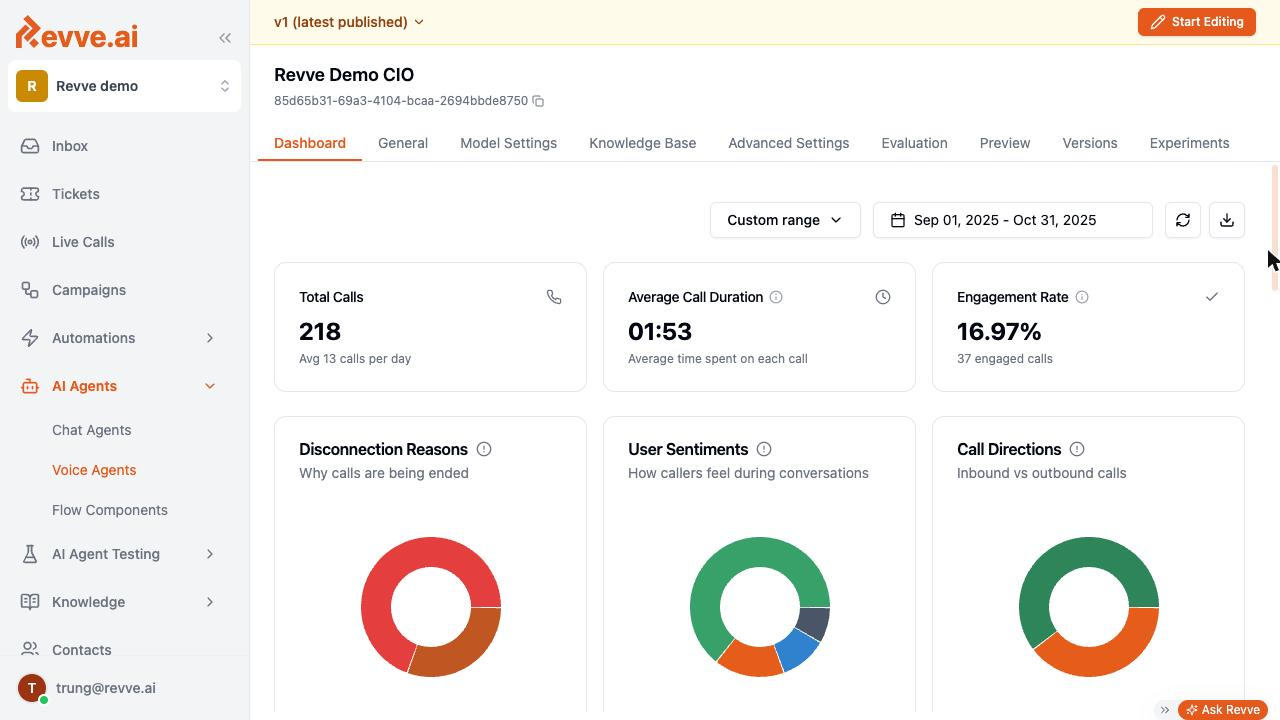Image resolution: width=1280 pixels, height=720 pixels.
Task: Switch to the Experiments tab
Action: [1189, 143]
